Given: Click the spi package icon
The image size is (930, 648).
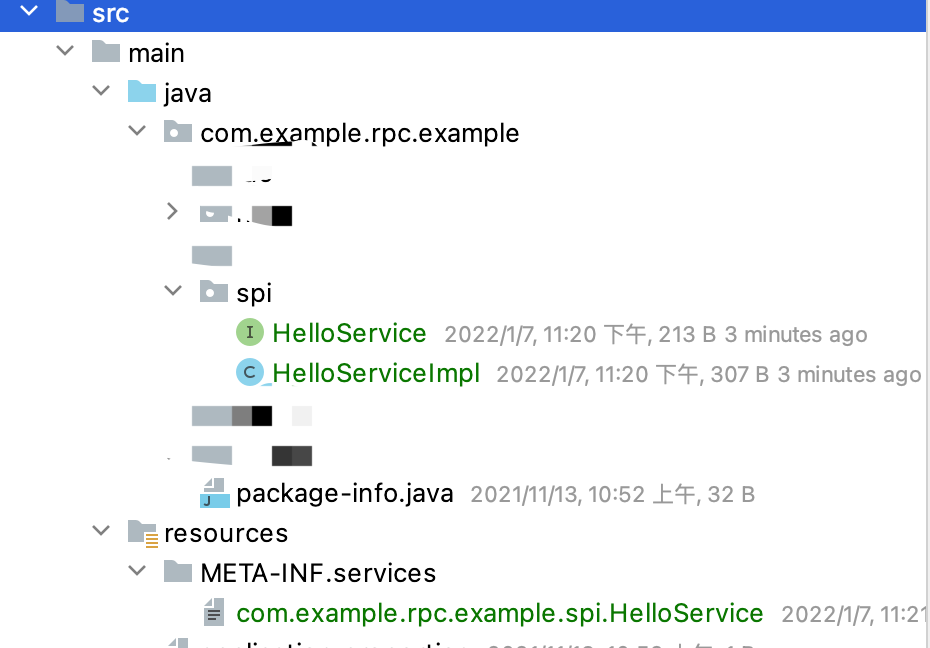Looking at the screenshot, I should coord(213,292).
